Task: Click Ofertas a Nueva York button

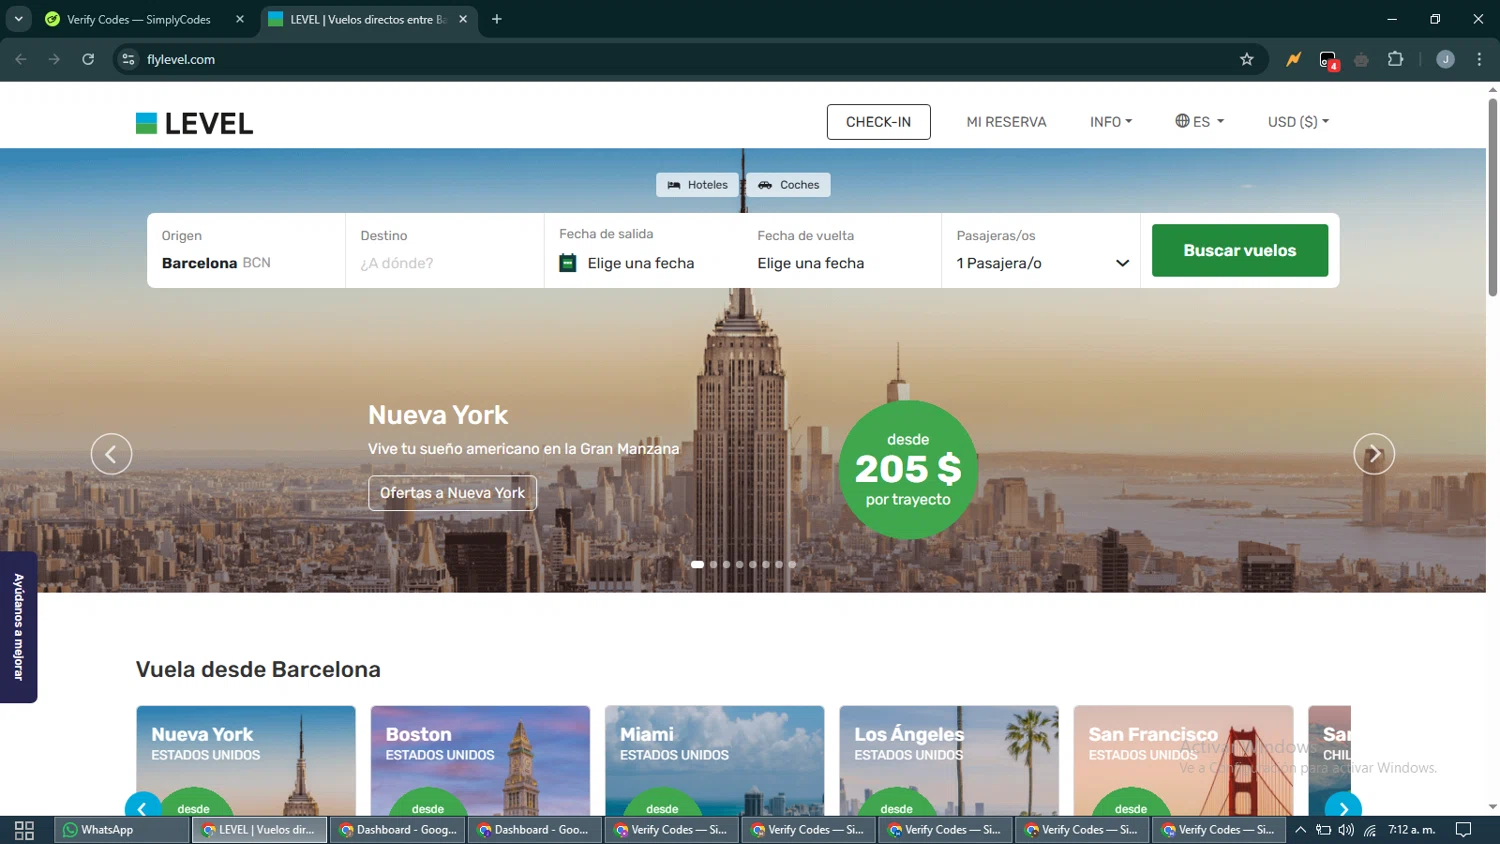Action: point(452,493)
